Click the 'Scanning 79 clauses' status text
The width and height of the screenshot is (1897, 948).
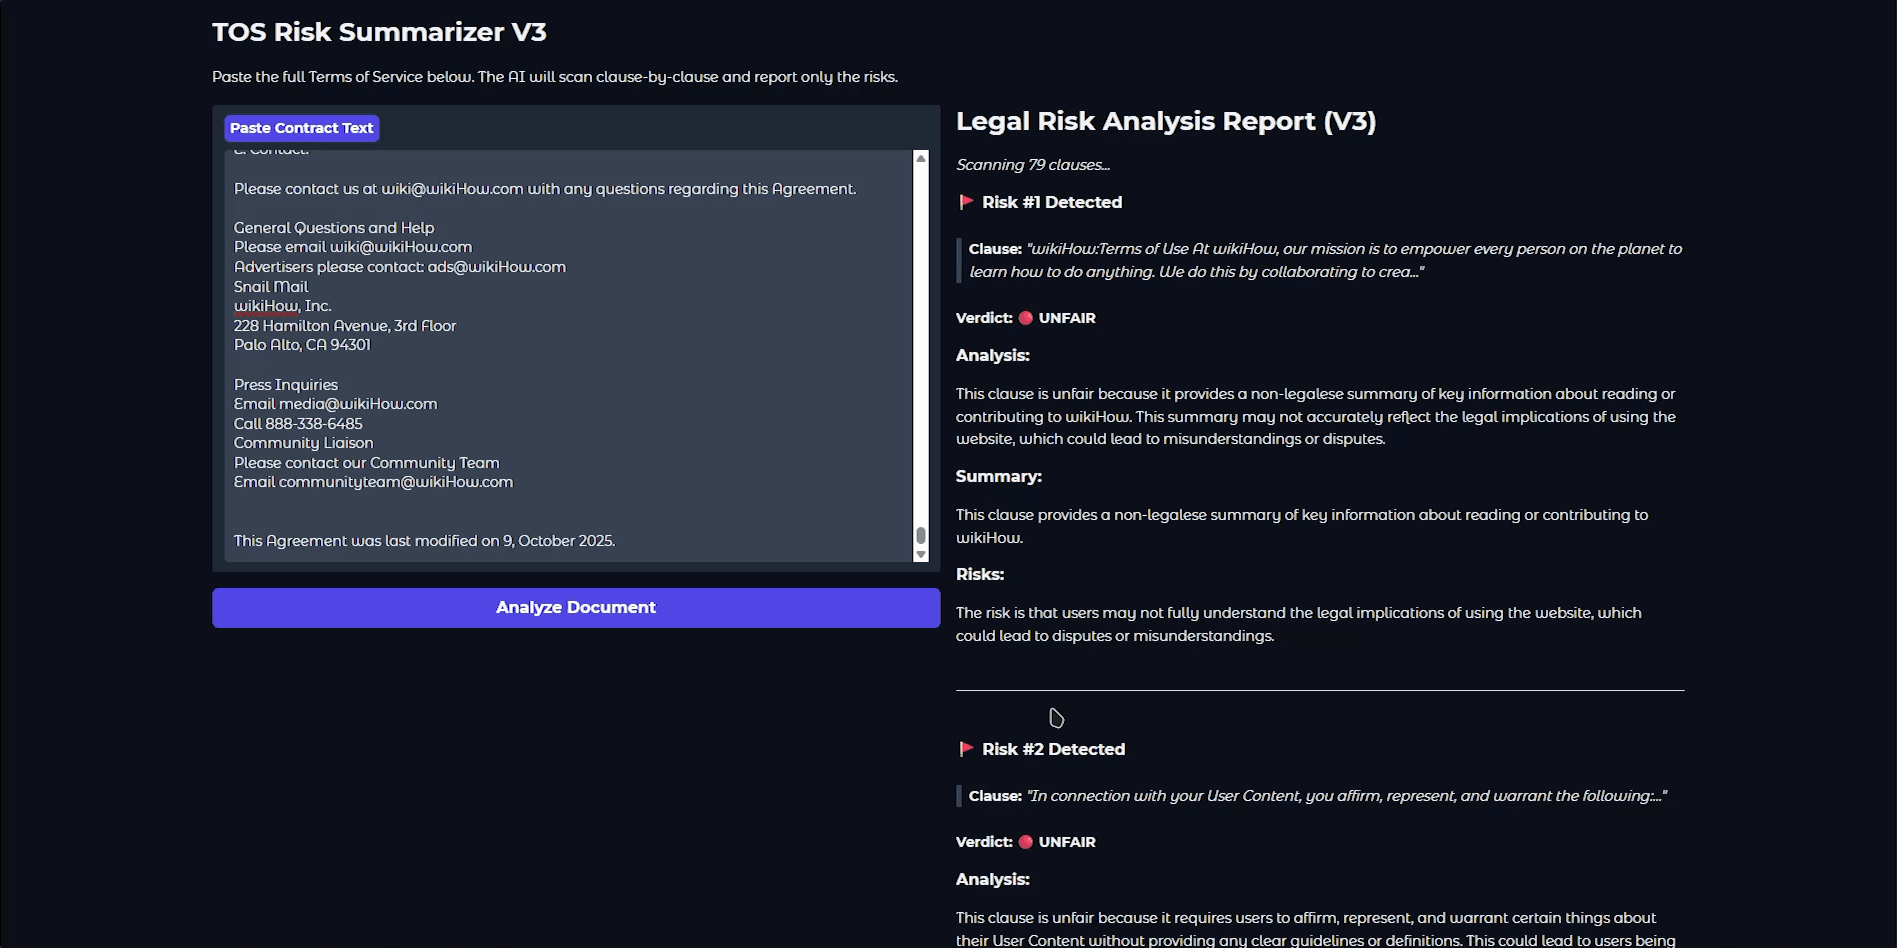[x=1032, y=165]
